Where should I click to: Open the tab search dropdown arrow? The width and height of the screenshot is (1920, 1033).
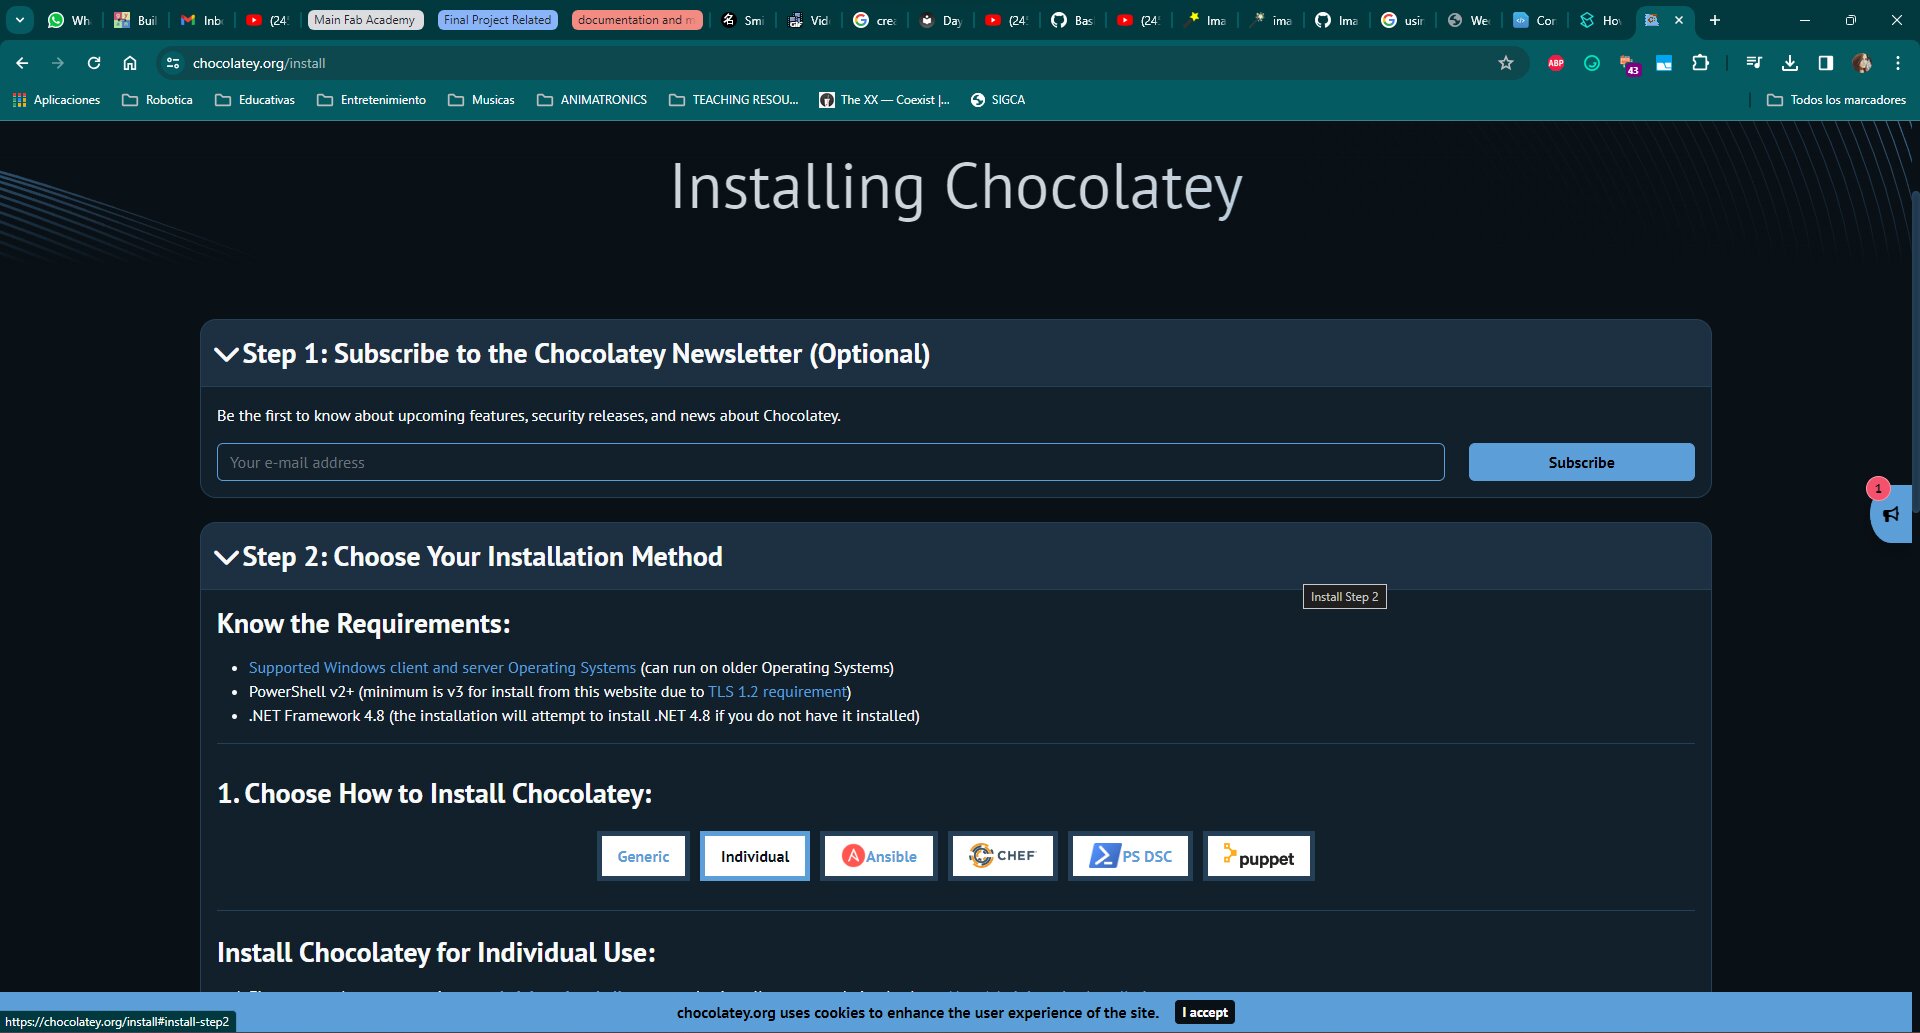pos(19,20)
